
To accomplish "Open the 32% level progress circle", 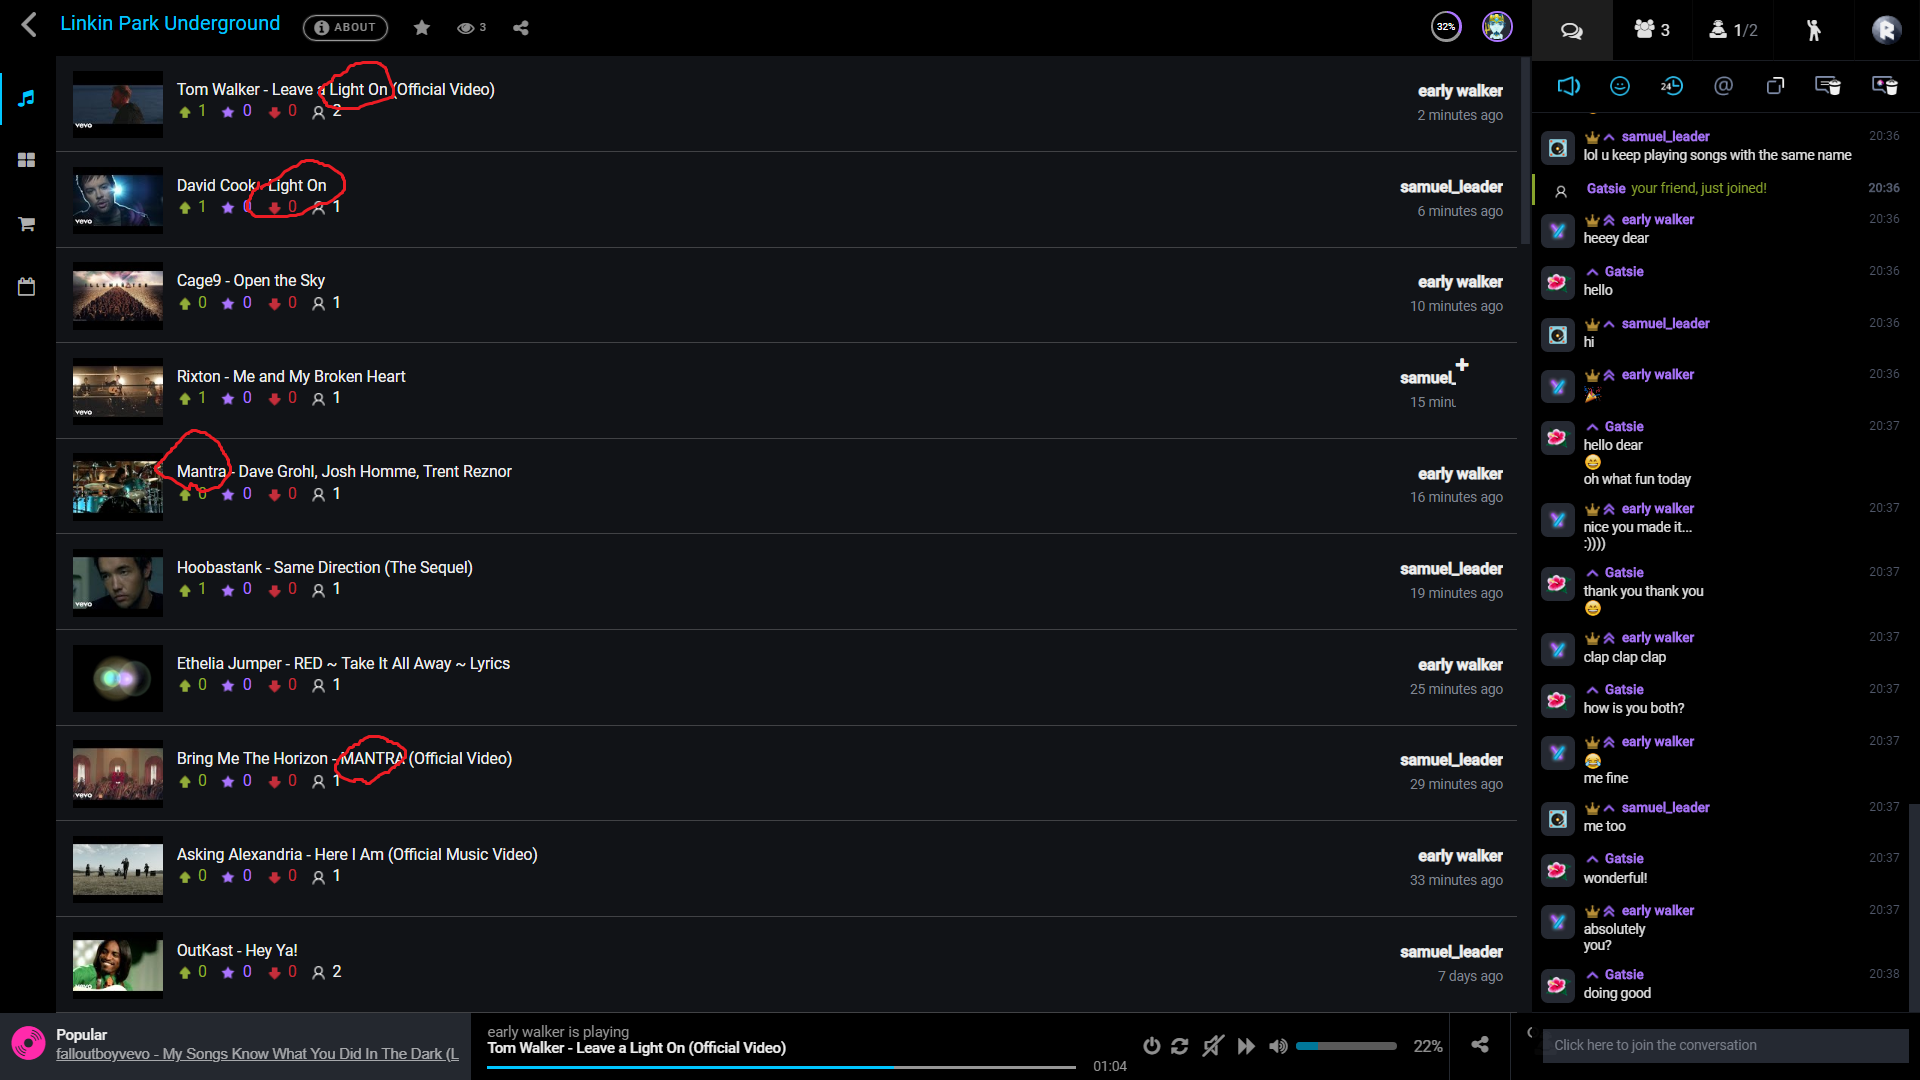I will [x=1446, y=27].
